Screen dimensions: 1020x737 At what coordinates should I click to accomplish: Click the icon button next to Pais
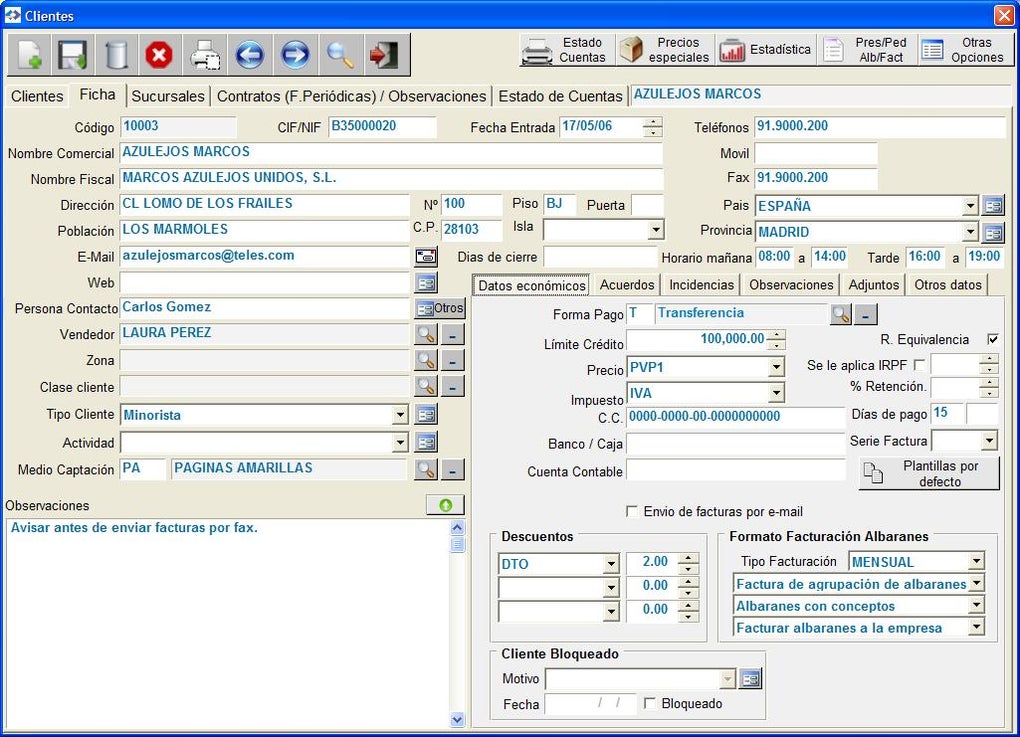(993, 206)
